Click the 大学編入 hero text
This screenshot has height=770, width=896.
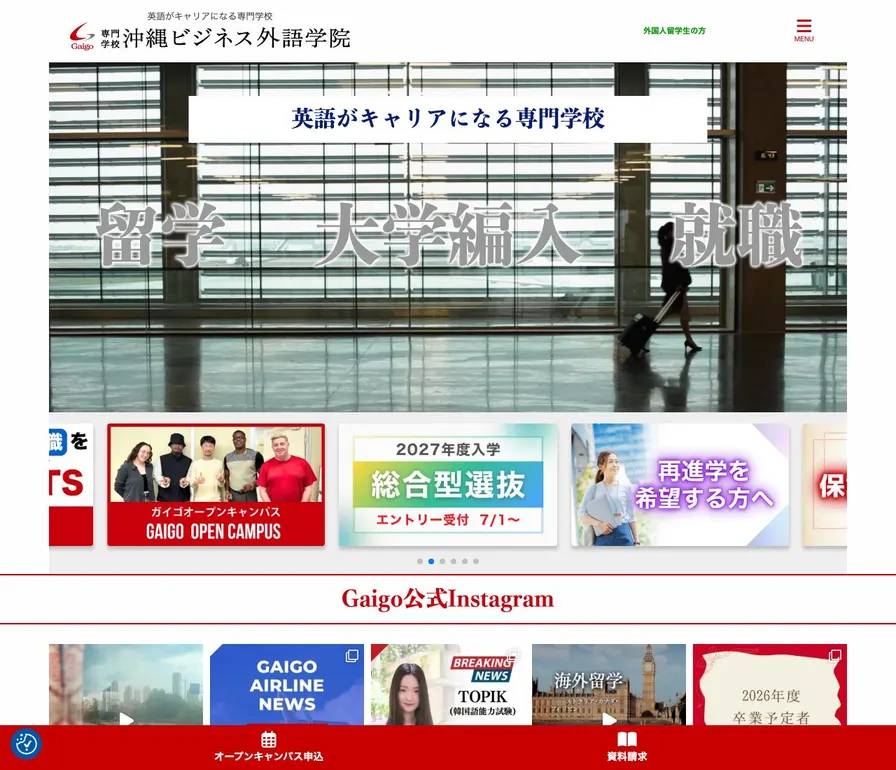click(x=447, y=235)
